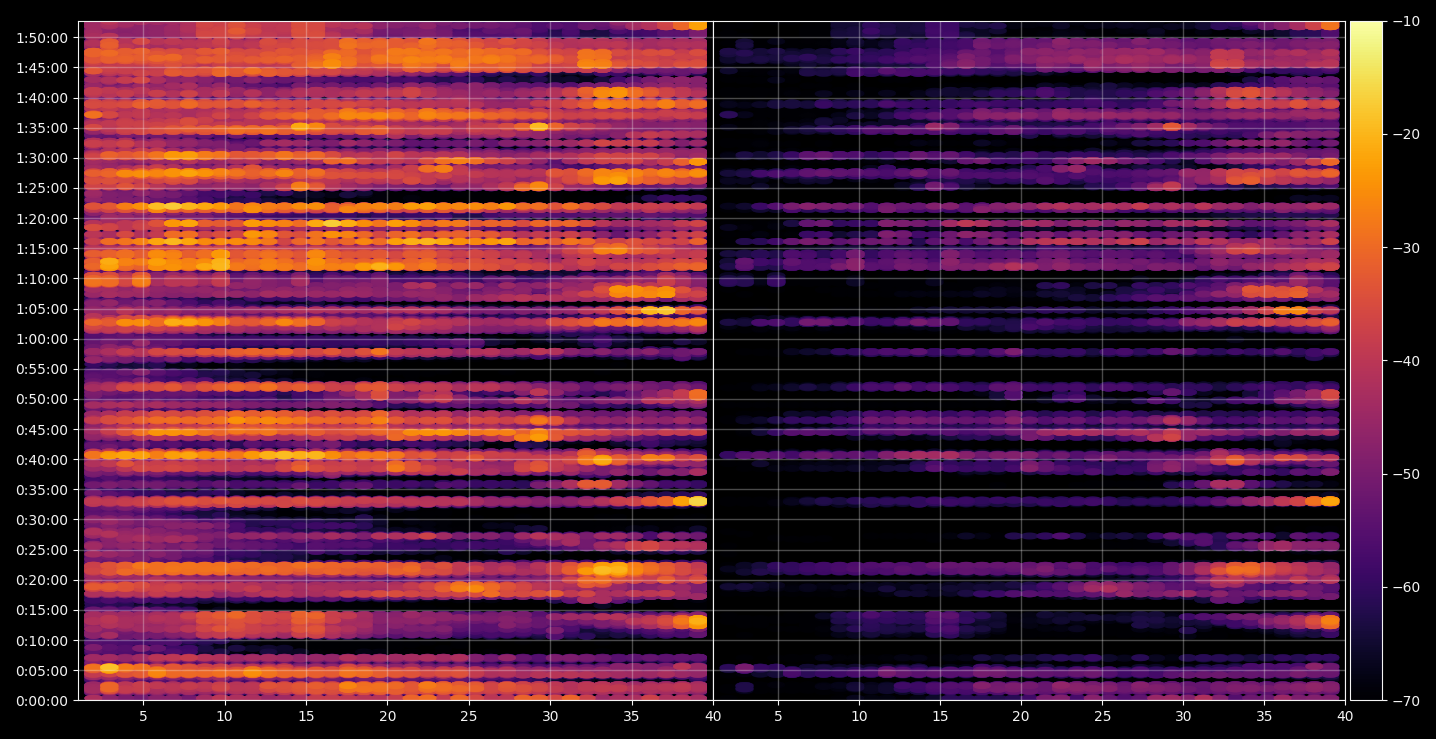This screenshot has height=739, width=1436.
Task: Pick x-axis label 20 under the left heatmap
Action: [387, 716]
